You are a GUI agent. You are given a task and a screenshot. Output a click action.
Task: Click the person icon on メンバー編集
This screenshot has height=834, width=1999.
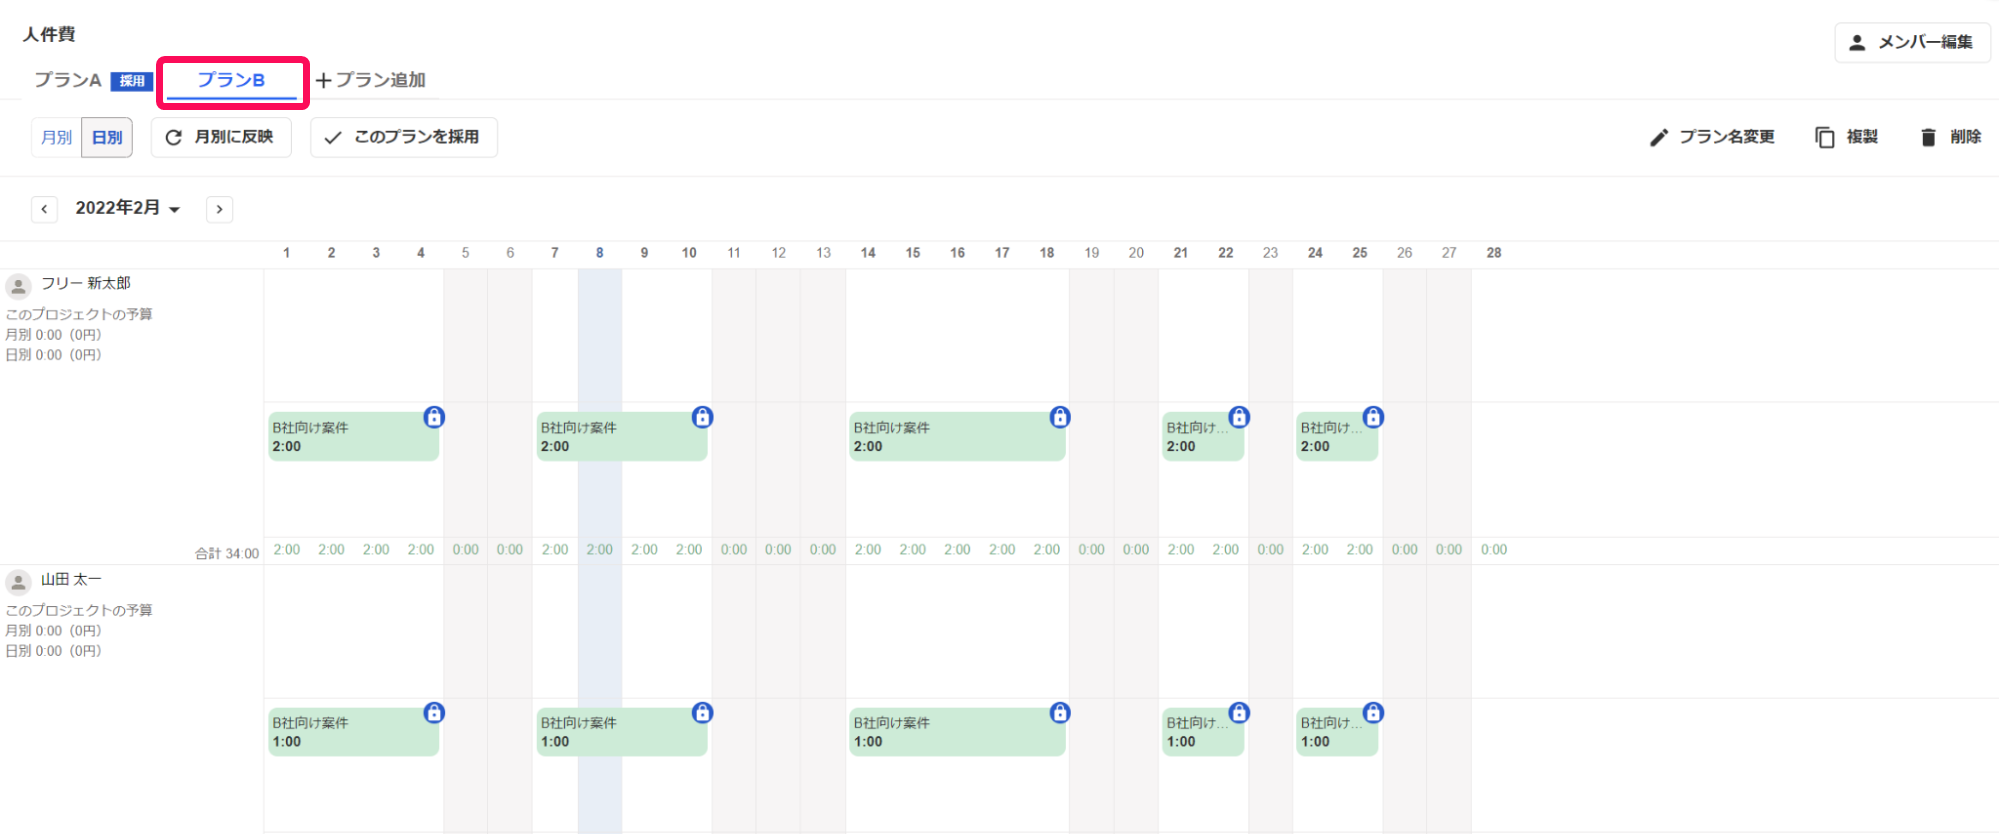(1857, 42)
